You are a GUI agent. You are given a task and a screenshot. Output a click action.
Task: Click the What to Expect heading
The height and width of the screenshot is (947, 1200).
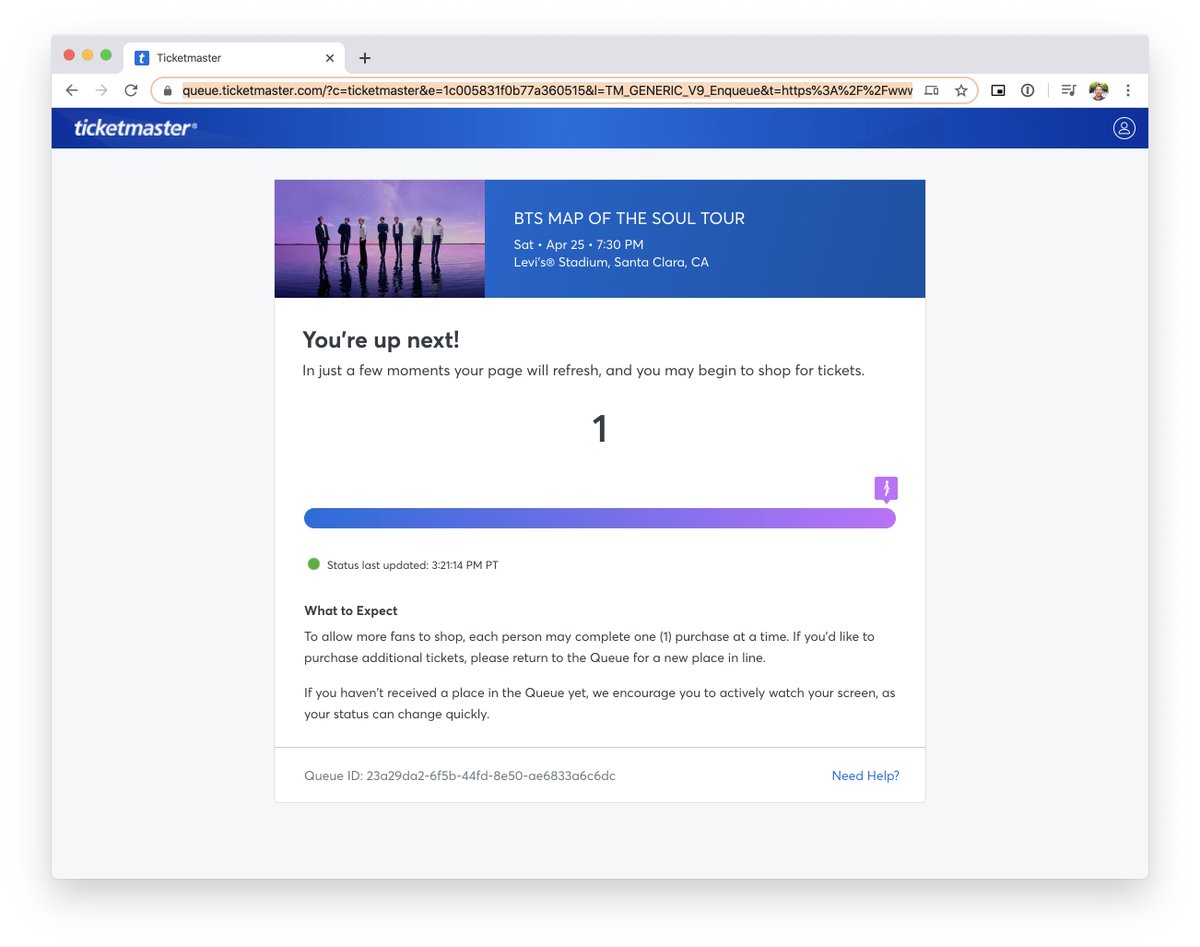click(351, 611)
